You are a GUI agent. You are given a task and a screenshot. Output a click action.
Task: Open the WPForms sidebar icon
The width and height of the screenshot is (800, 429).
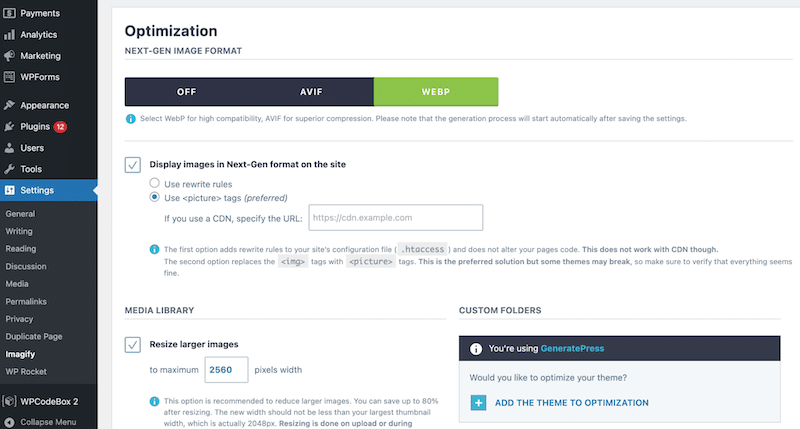pos(9,77)
